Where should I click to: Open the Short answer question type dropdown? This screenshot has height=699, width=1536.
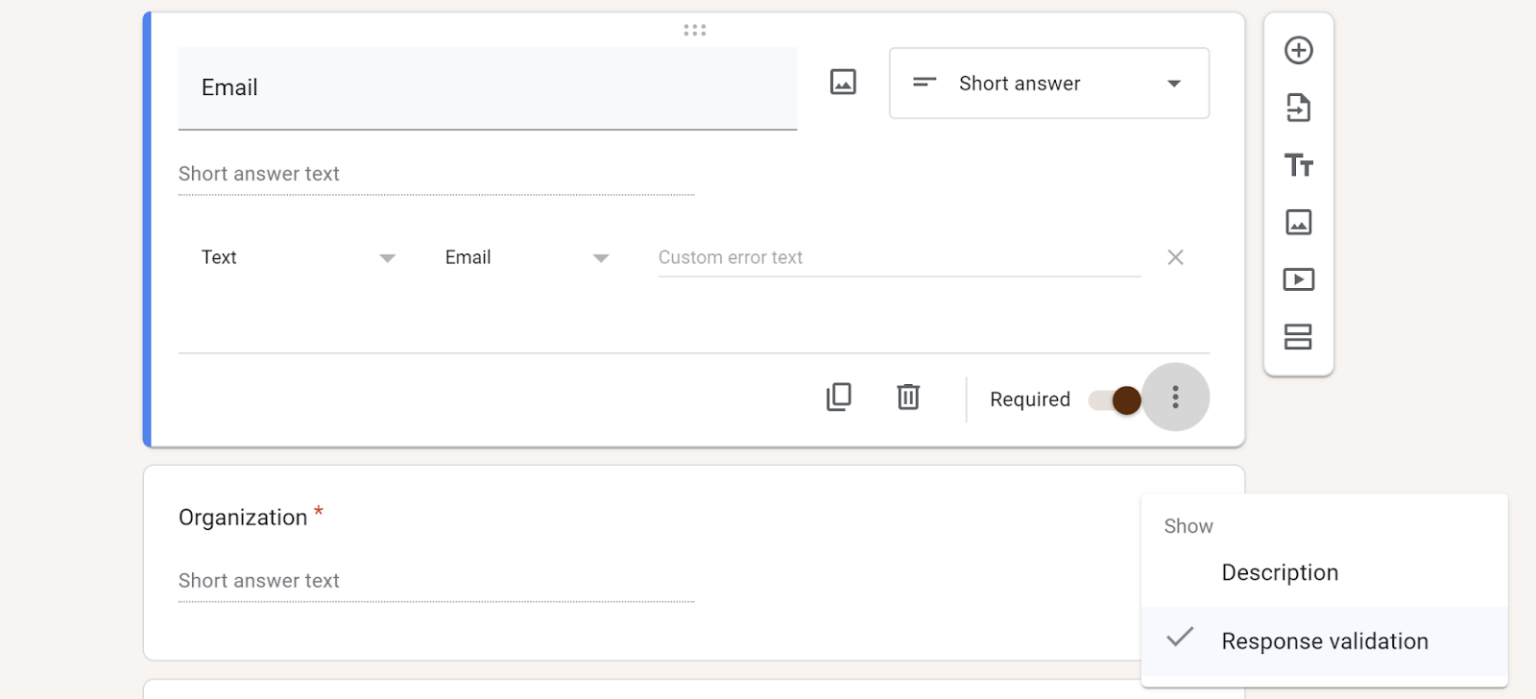coord(1048,83)
